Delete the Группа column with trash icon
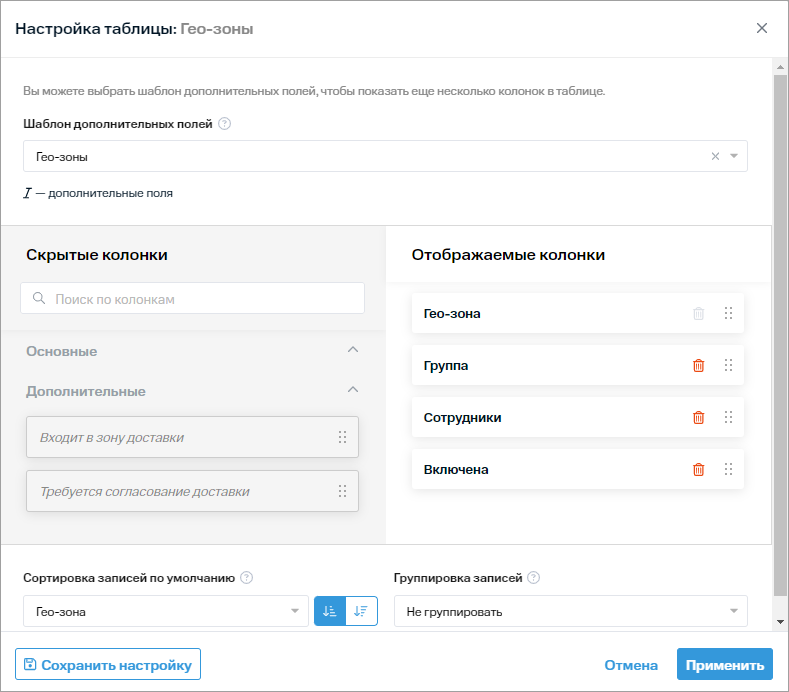This screenshot has height=692, width=789. pyautogui.click(x=698, y=366)
